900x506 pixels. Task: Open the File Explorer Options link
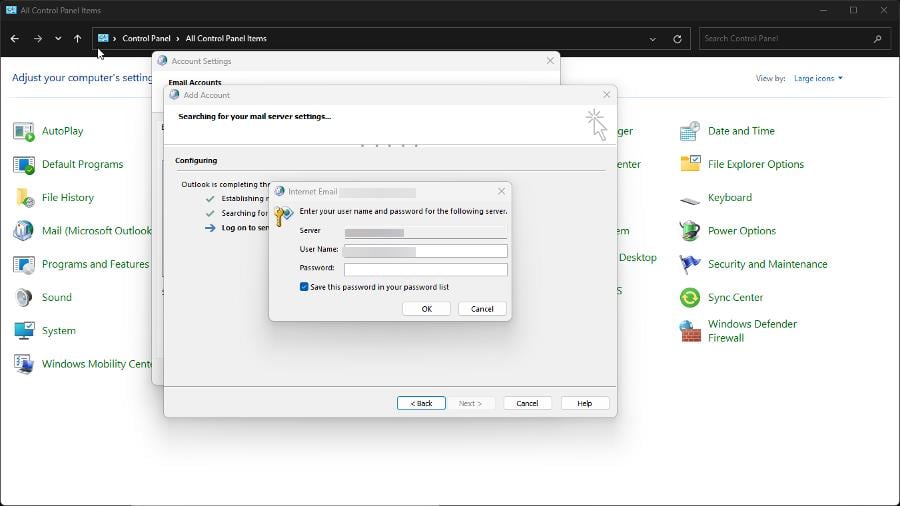(x=756, y=165)
